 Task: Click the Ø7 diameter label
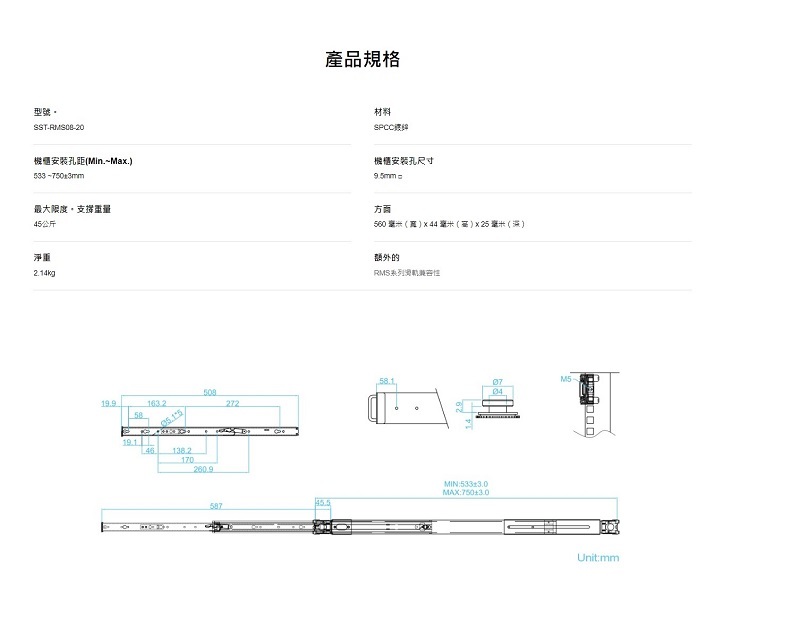(x=497, y=382)
